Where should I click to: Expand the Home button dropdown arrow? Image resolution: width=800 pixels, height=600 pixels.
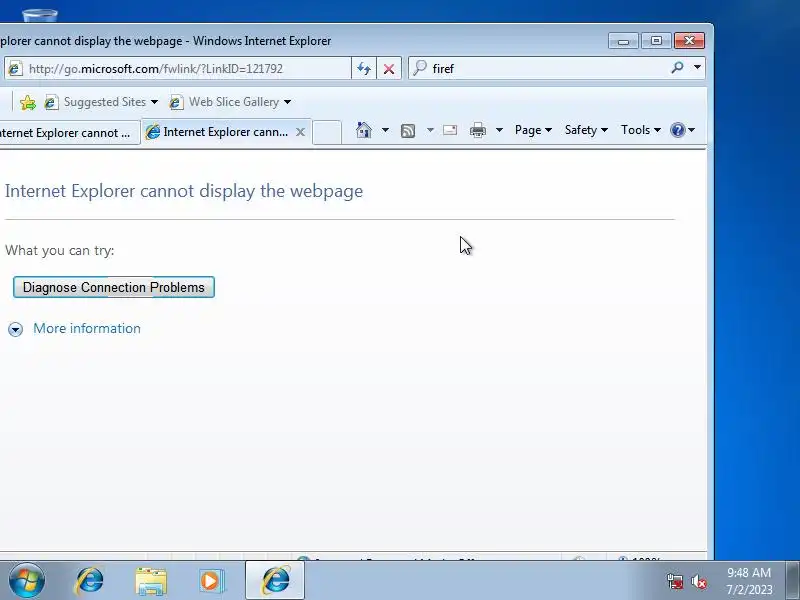point(385,130)
